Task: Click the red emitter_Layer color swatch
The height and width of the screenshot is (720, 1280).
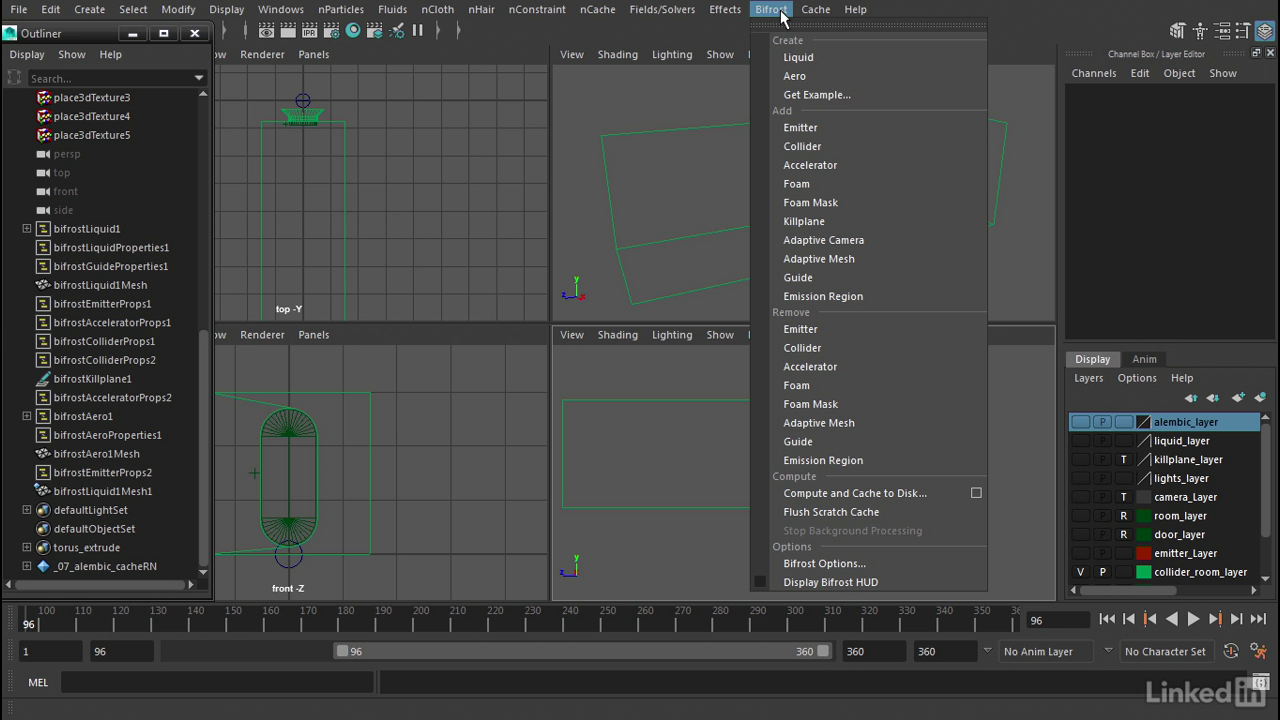Action: [x=1144, y=553]
